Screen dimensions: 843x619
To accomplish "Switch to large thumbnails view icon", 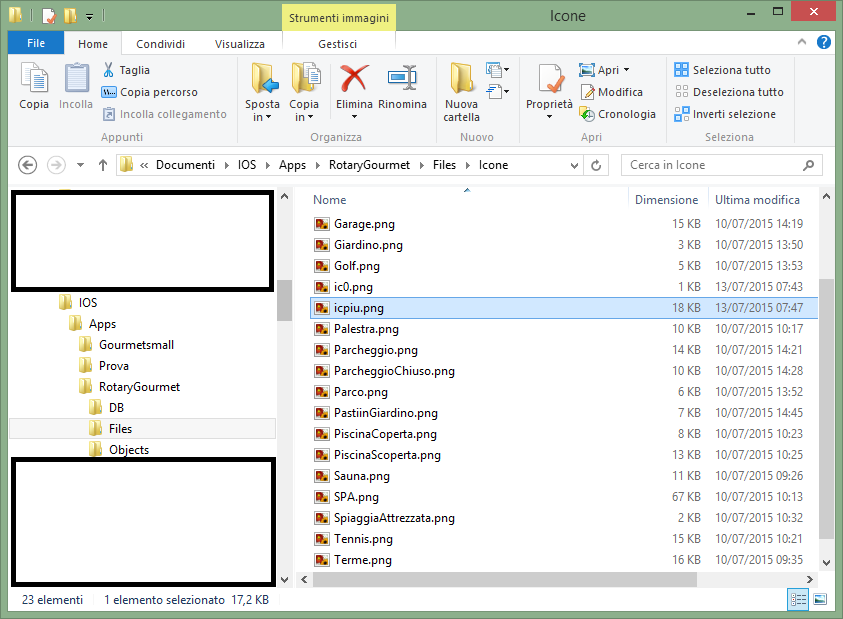I will pos(820,599).
